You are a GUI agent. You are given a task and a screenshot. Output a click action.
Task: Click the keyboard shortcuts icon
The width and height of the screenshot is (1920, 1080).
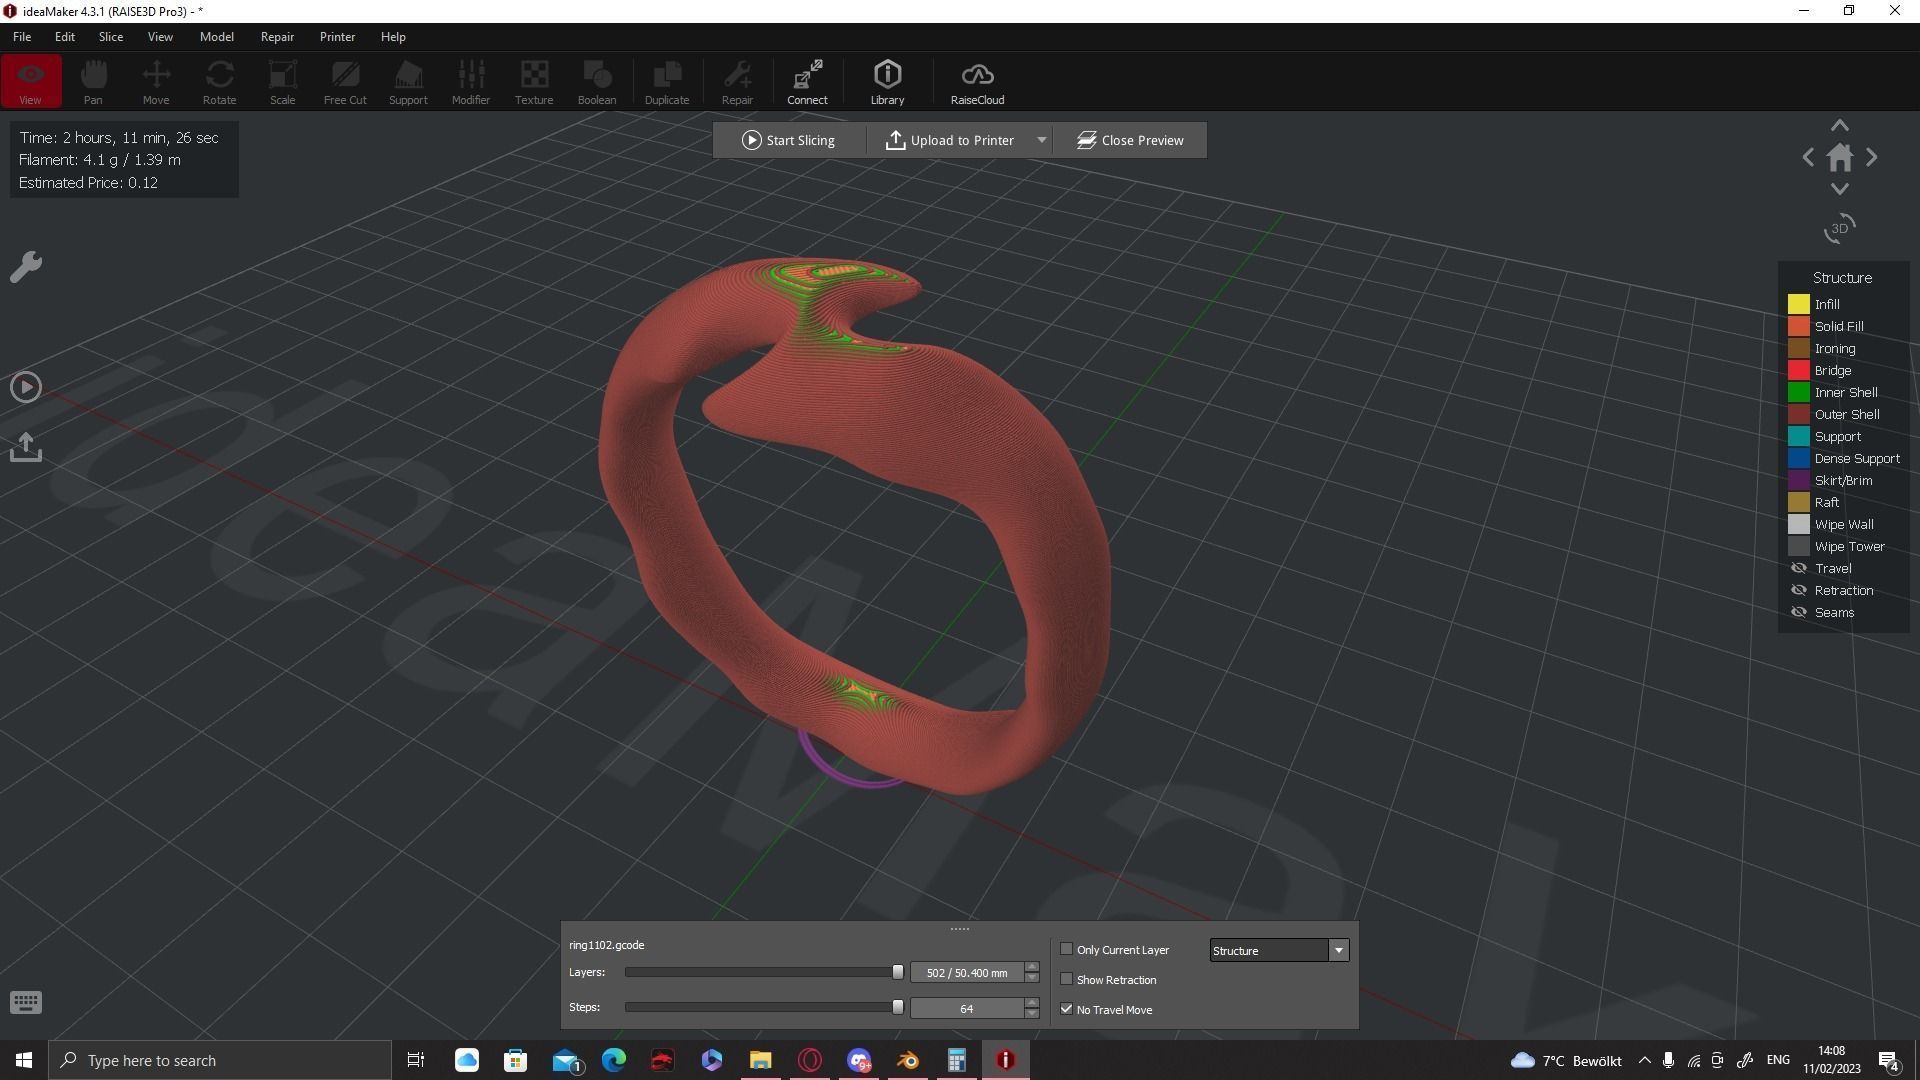(26, 1002)
